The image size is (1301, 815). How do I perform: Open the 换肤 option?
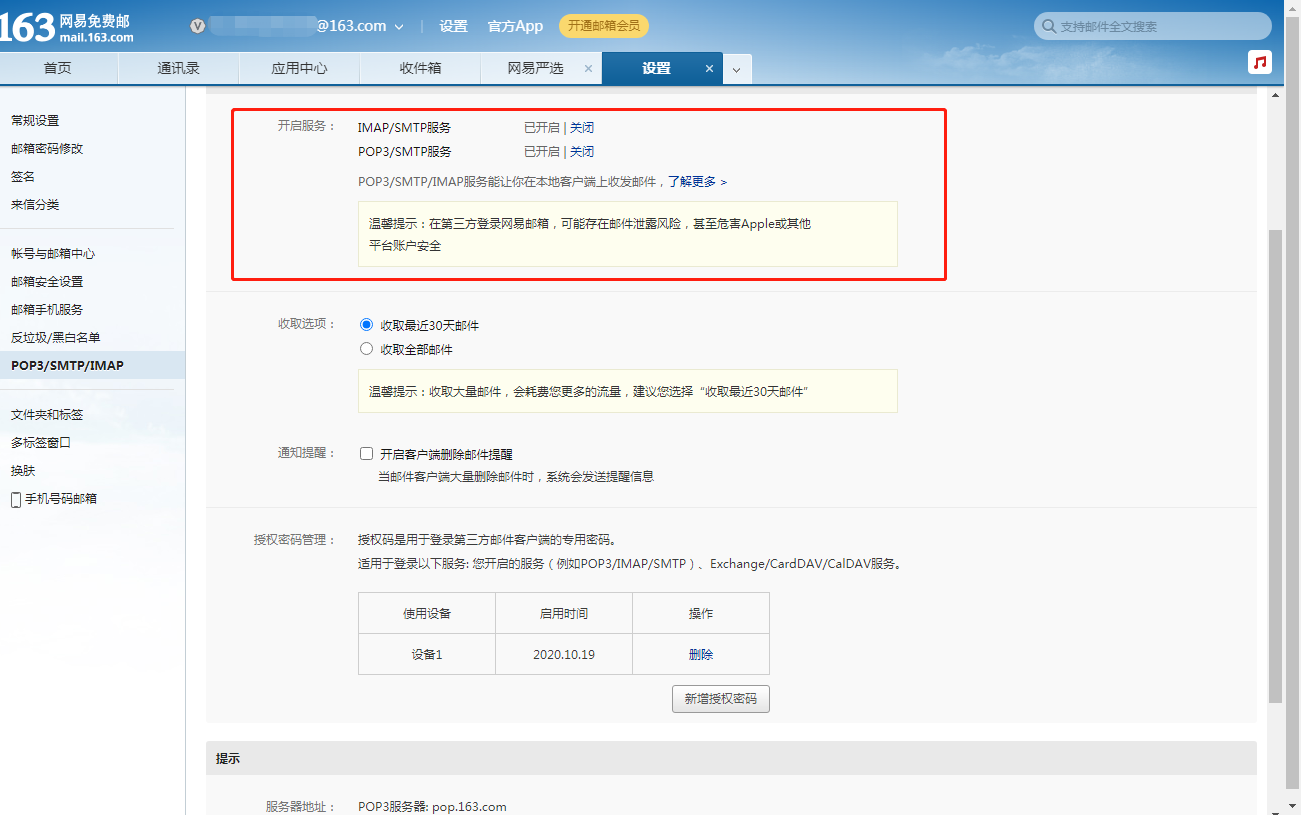(x=23, y=471)
